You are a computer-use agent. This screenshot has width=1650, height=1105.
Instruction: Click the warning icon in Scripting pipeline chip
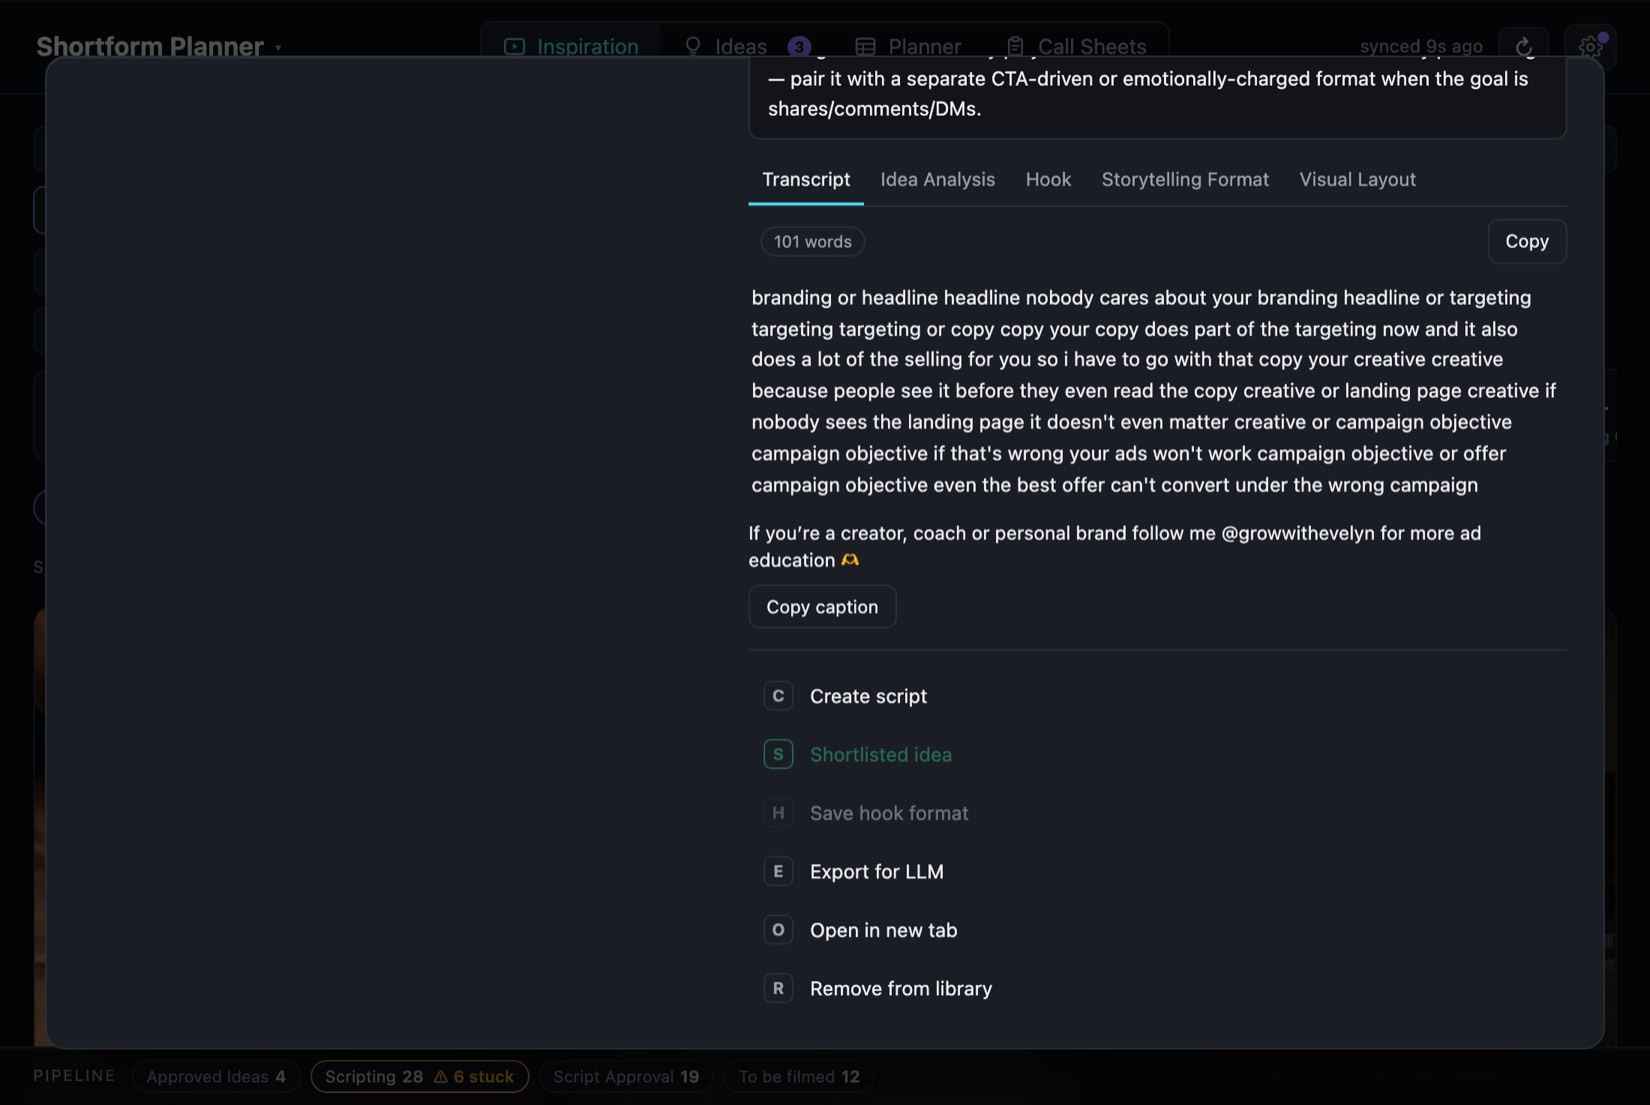pyautogui.click(x=440, y=1077)
